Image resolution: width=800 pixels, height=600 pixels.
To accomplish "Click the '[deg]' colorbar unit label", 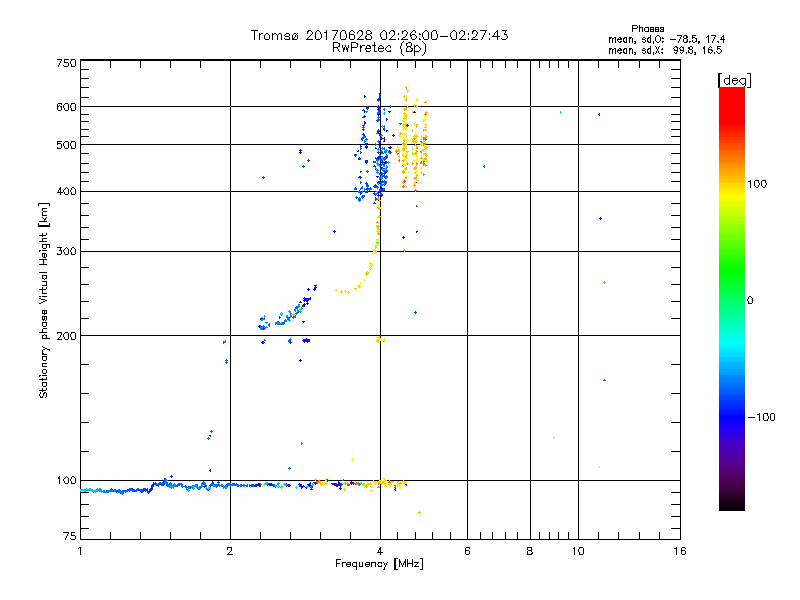I will (x=734, y=80).
